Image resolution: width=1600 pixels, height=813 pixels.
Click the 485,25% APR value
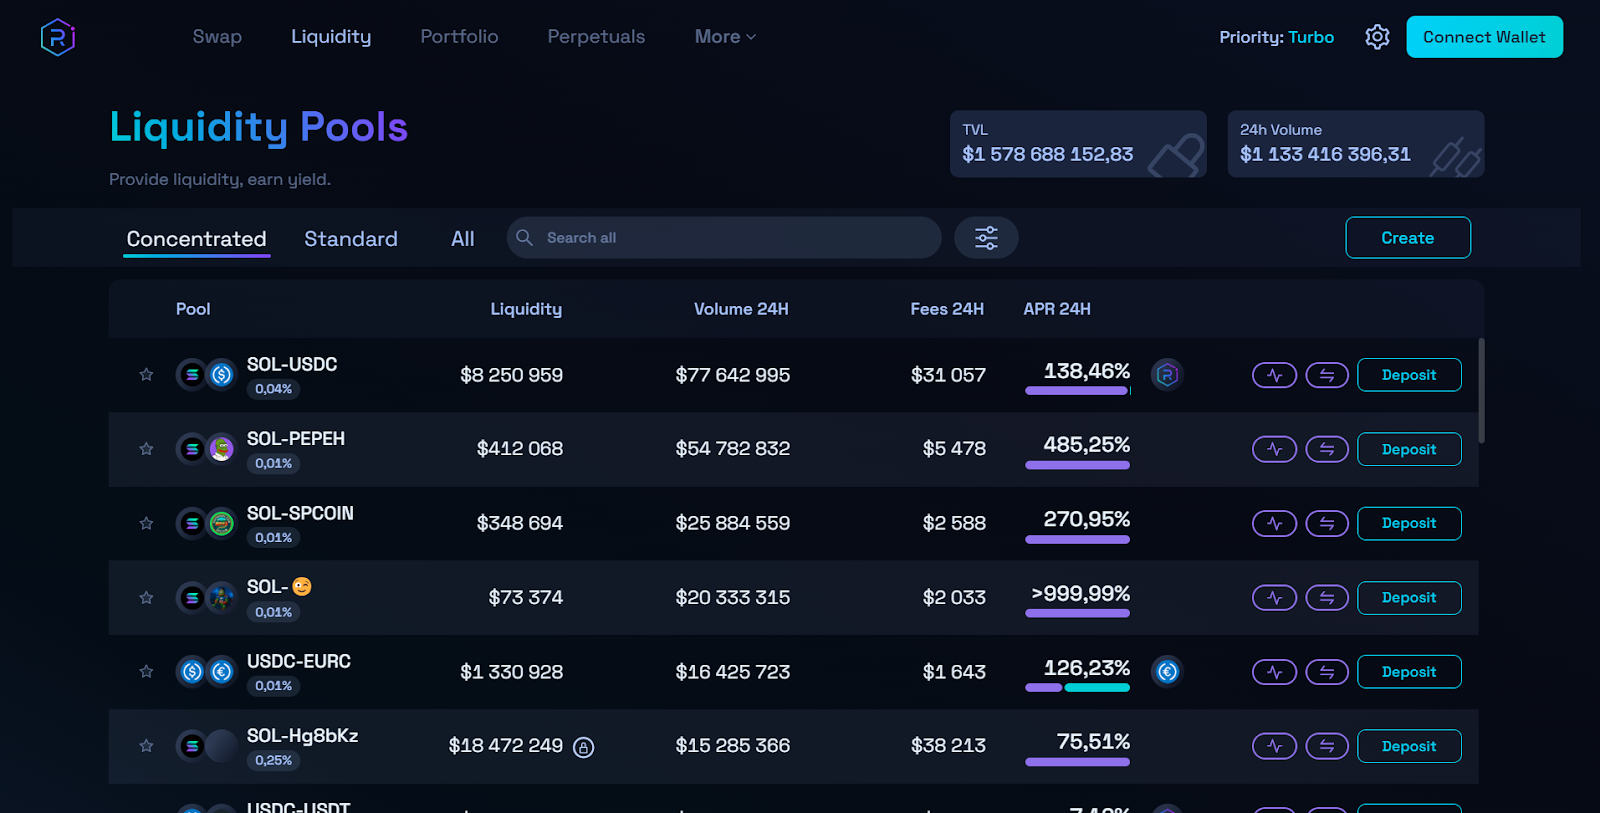[x=1086, y=444]
